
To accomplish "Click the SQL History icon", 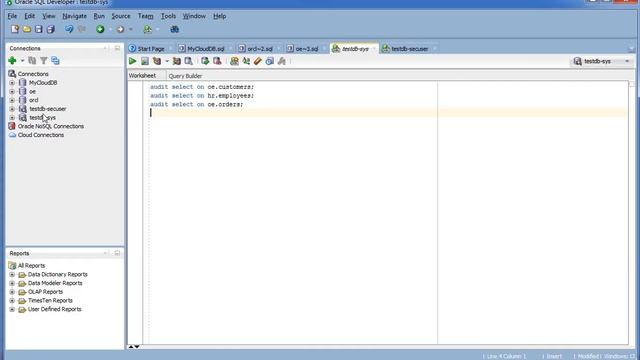I will tap(269, 61).
